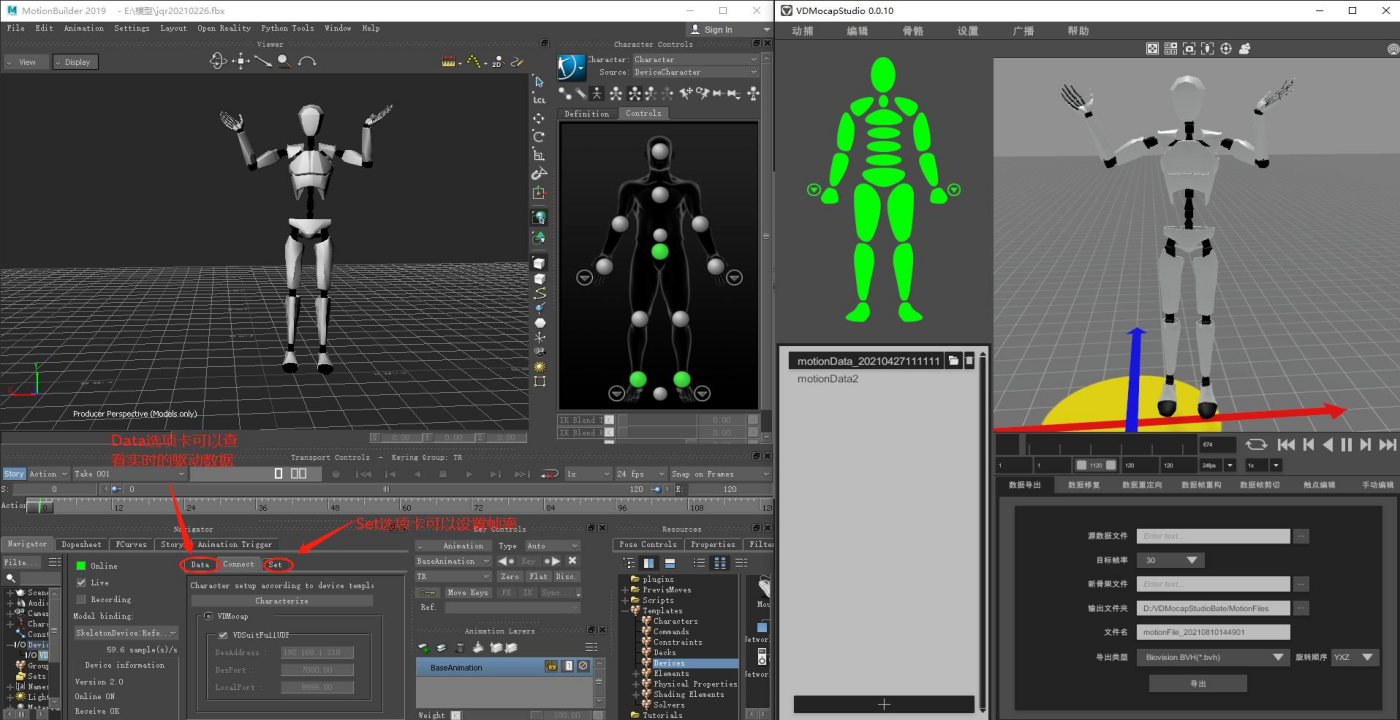Viewport: 1400px width, 720px height.
Task: Open the Model binding SkeletonDevice dropdown
Action: pos(127,633)
